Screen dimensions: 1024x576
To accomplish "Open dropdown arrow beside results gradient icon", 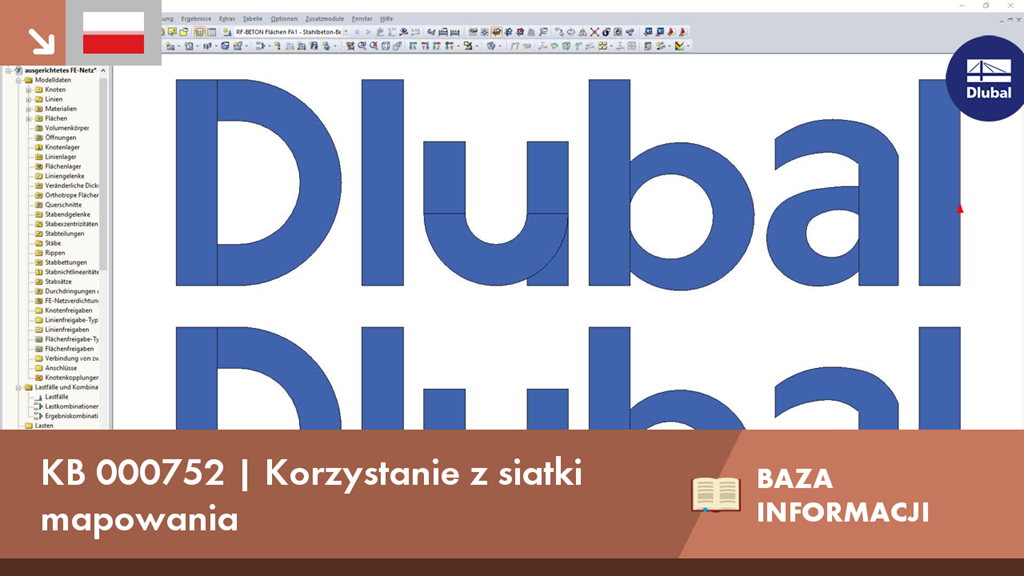I will point(688,46).
